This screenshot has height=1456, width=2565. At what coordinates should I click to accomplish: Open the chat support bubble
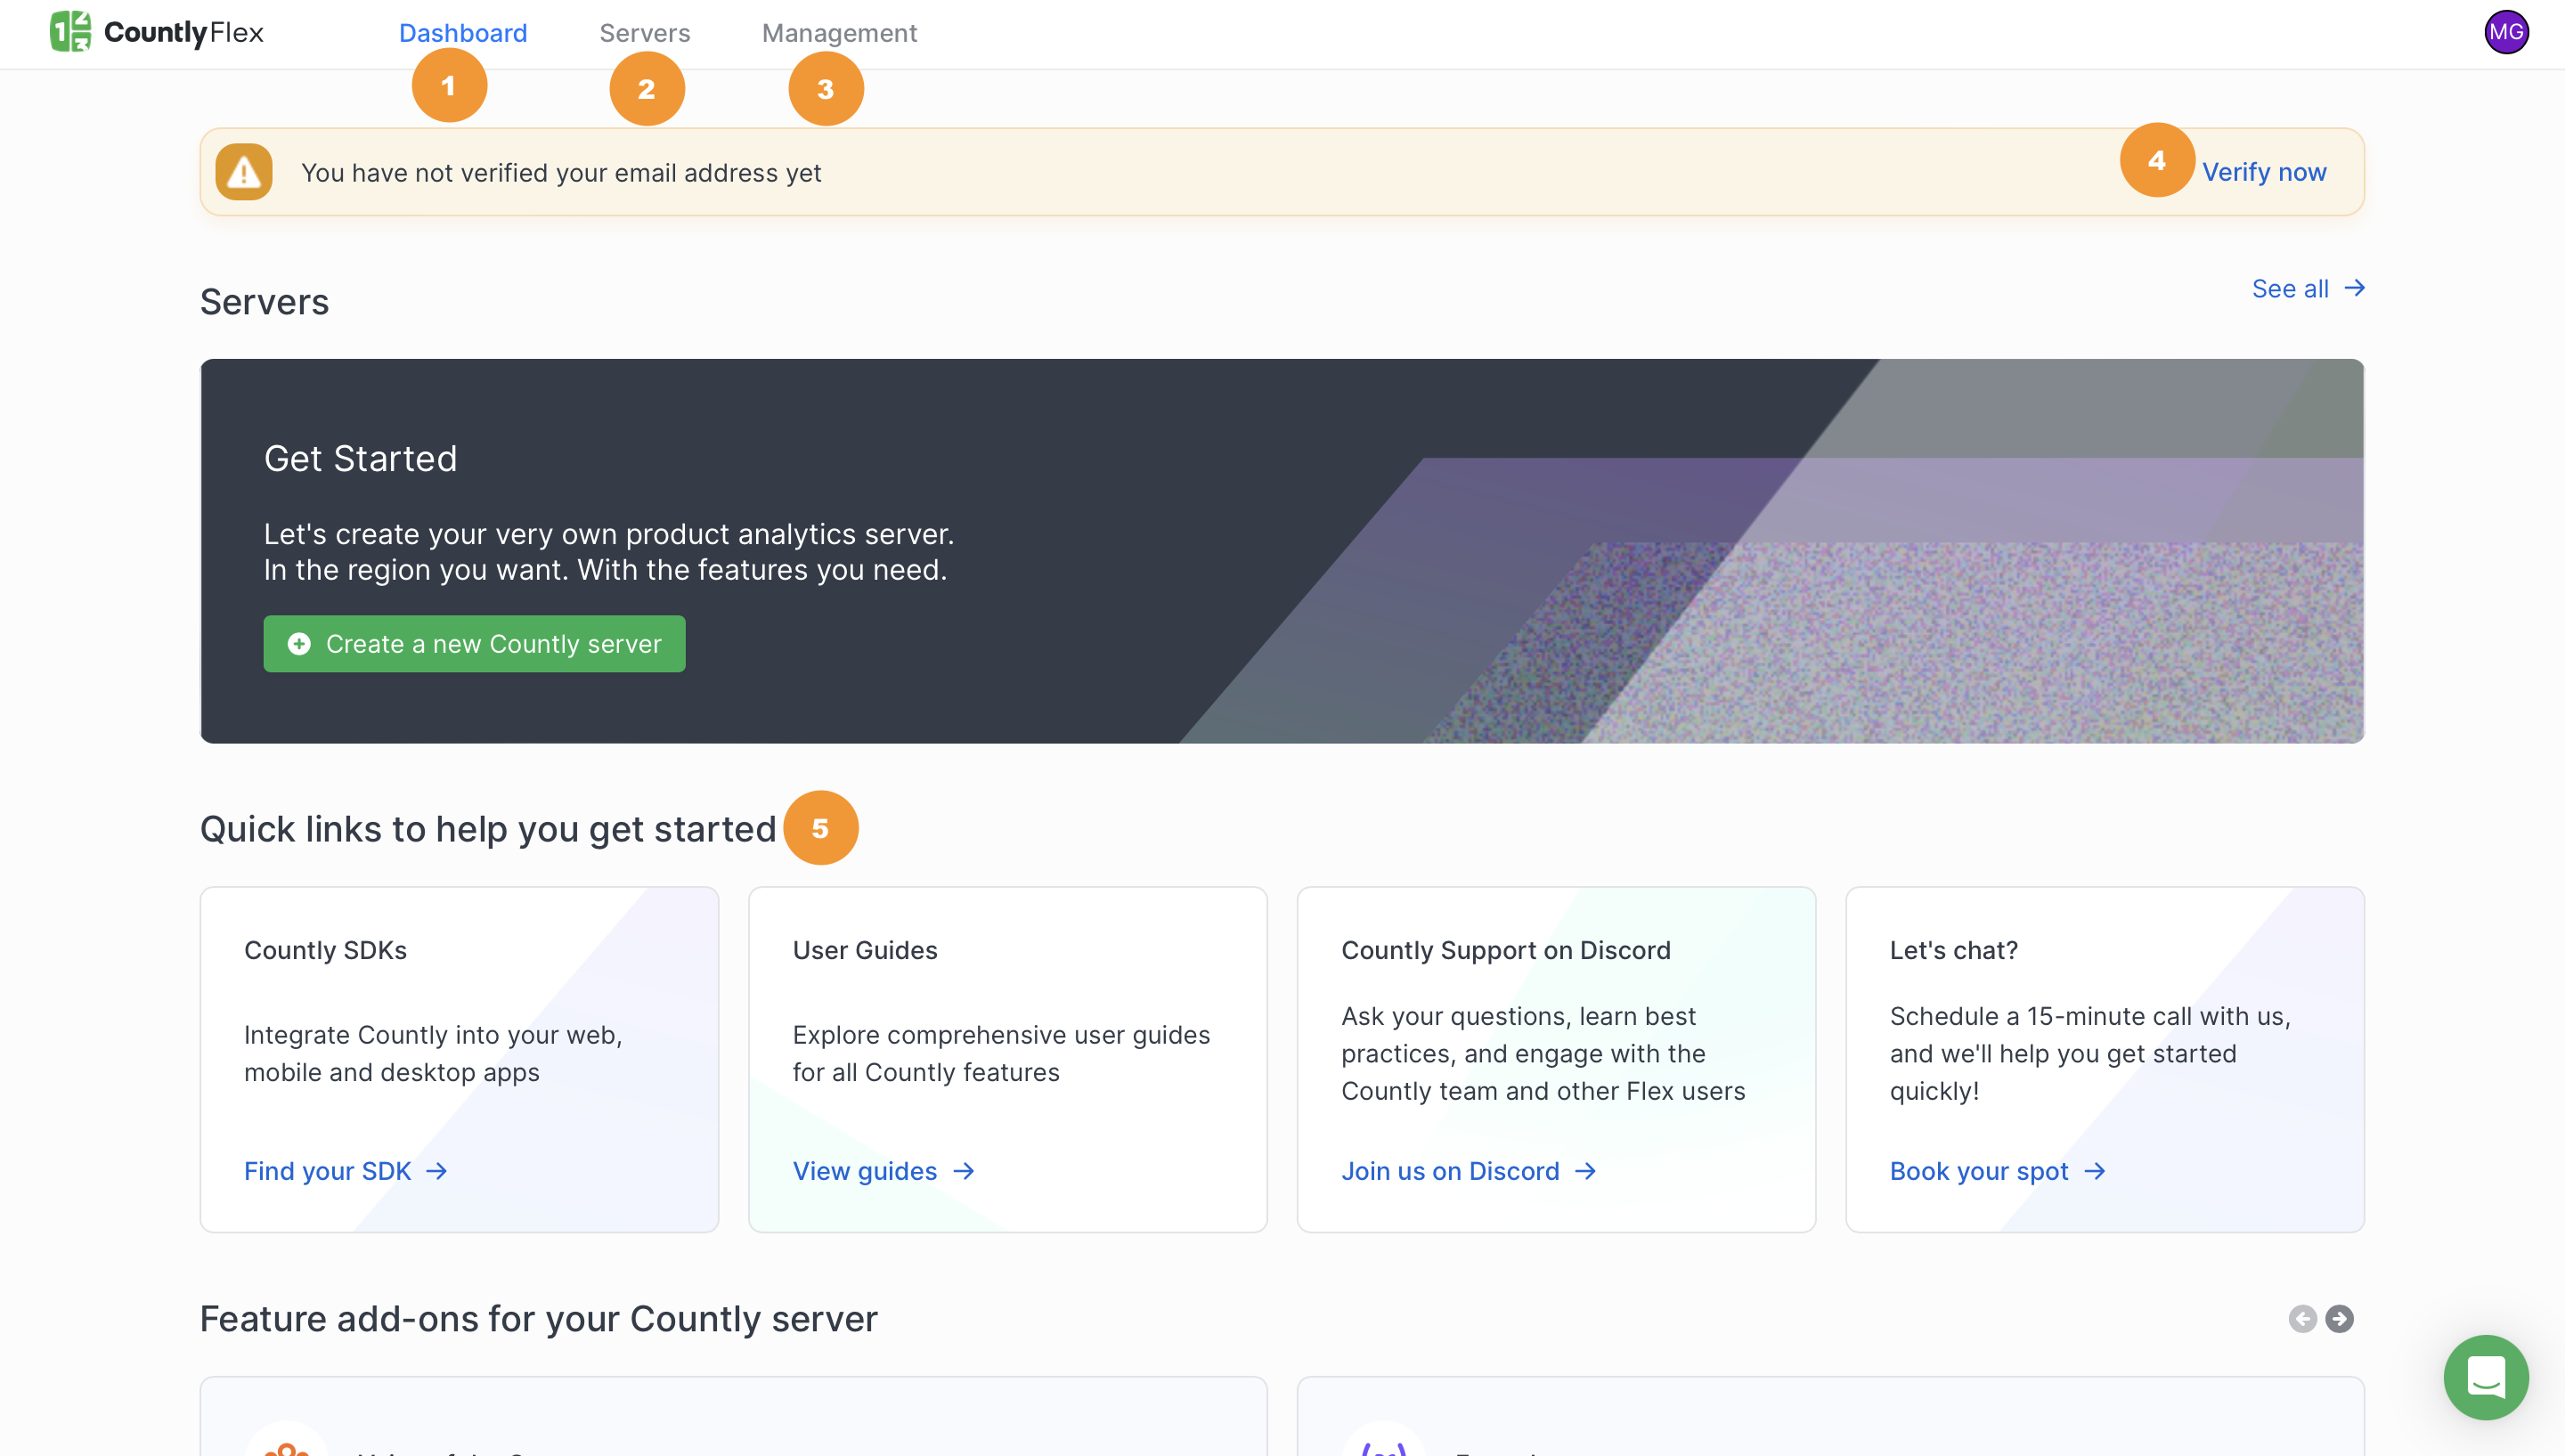point(2486,1377)
